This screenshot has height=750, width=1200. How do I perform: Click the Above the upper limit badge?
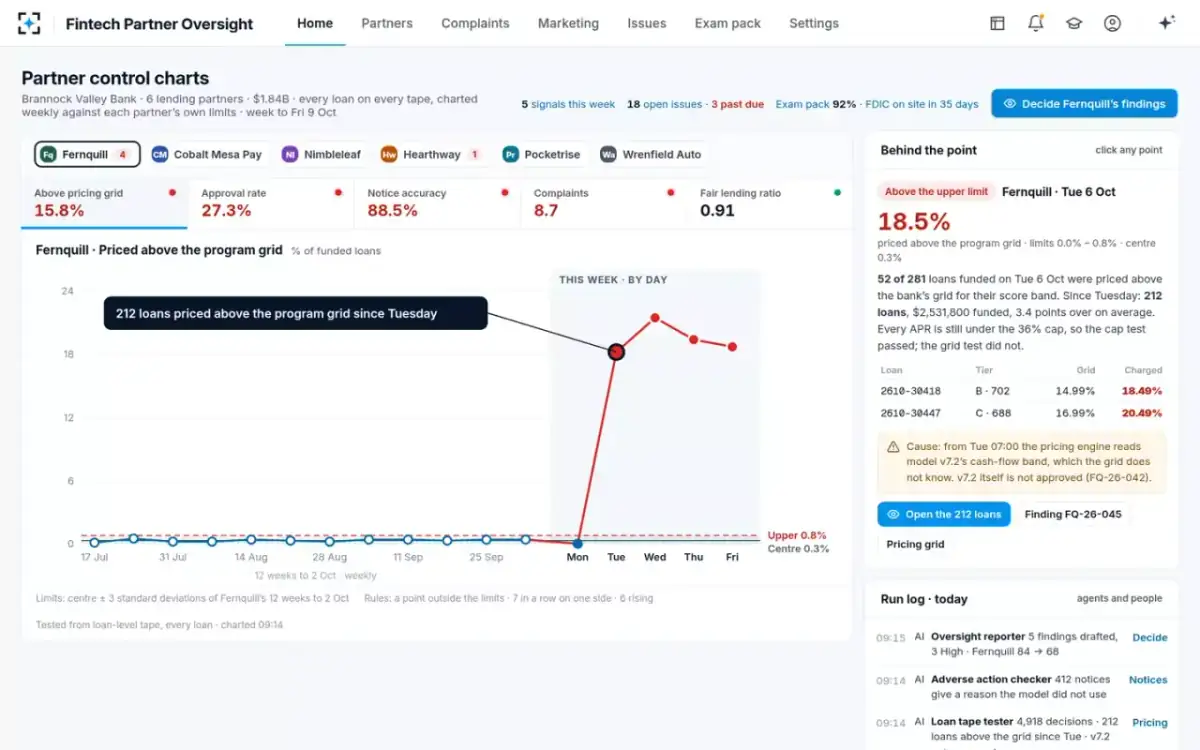point(936,192)
